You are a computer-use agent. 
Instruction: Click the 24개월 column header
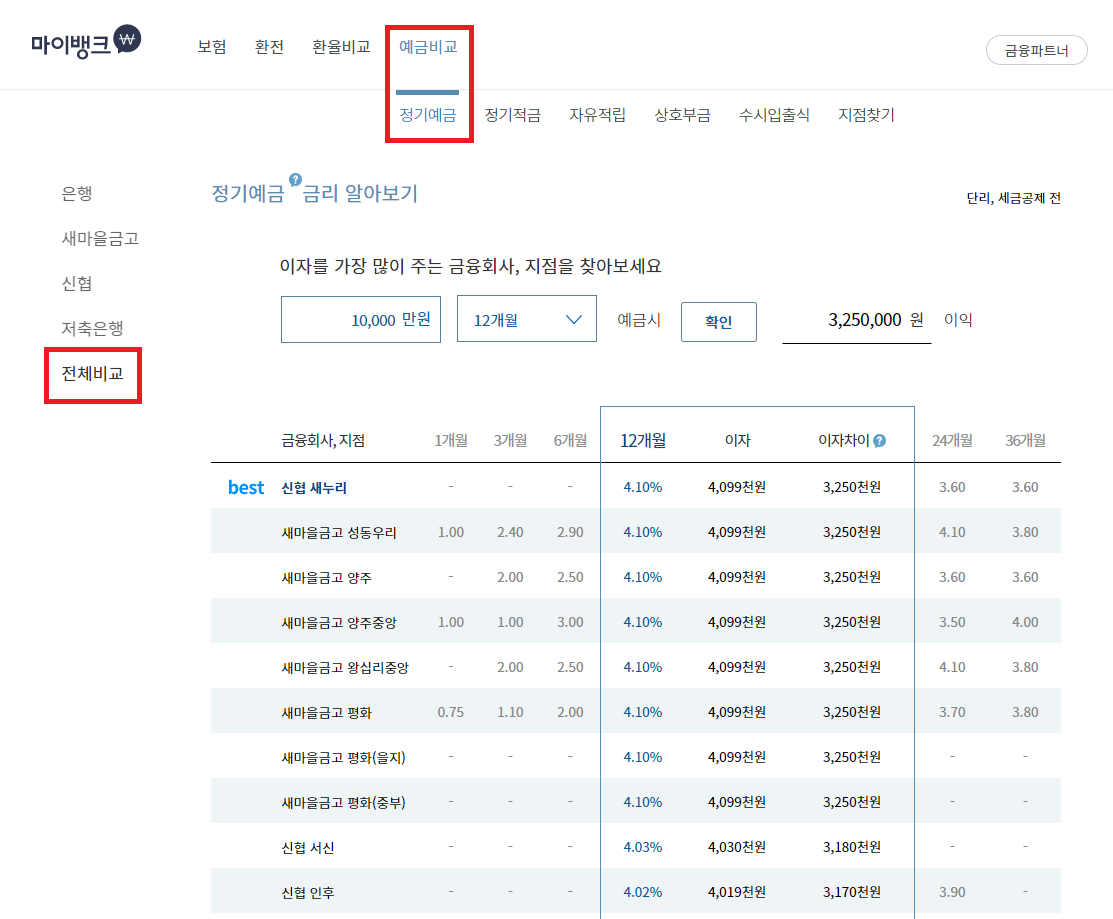tap(952, 441)
